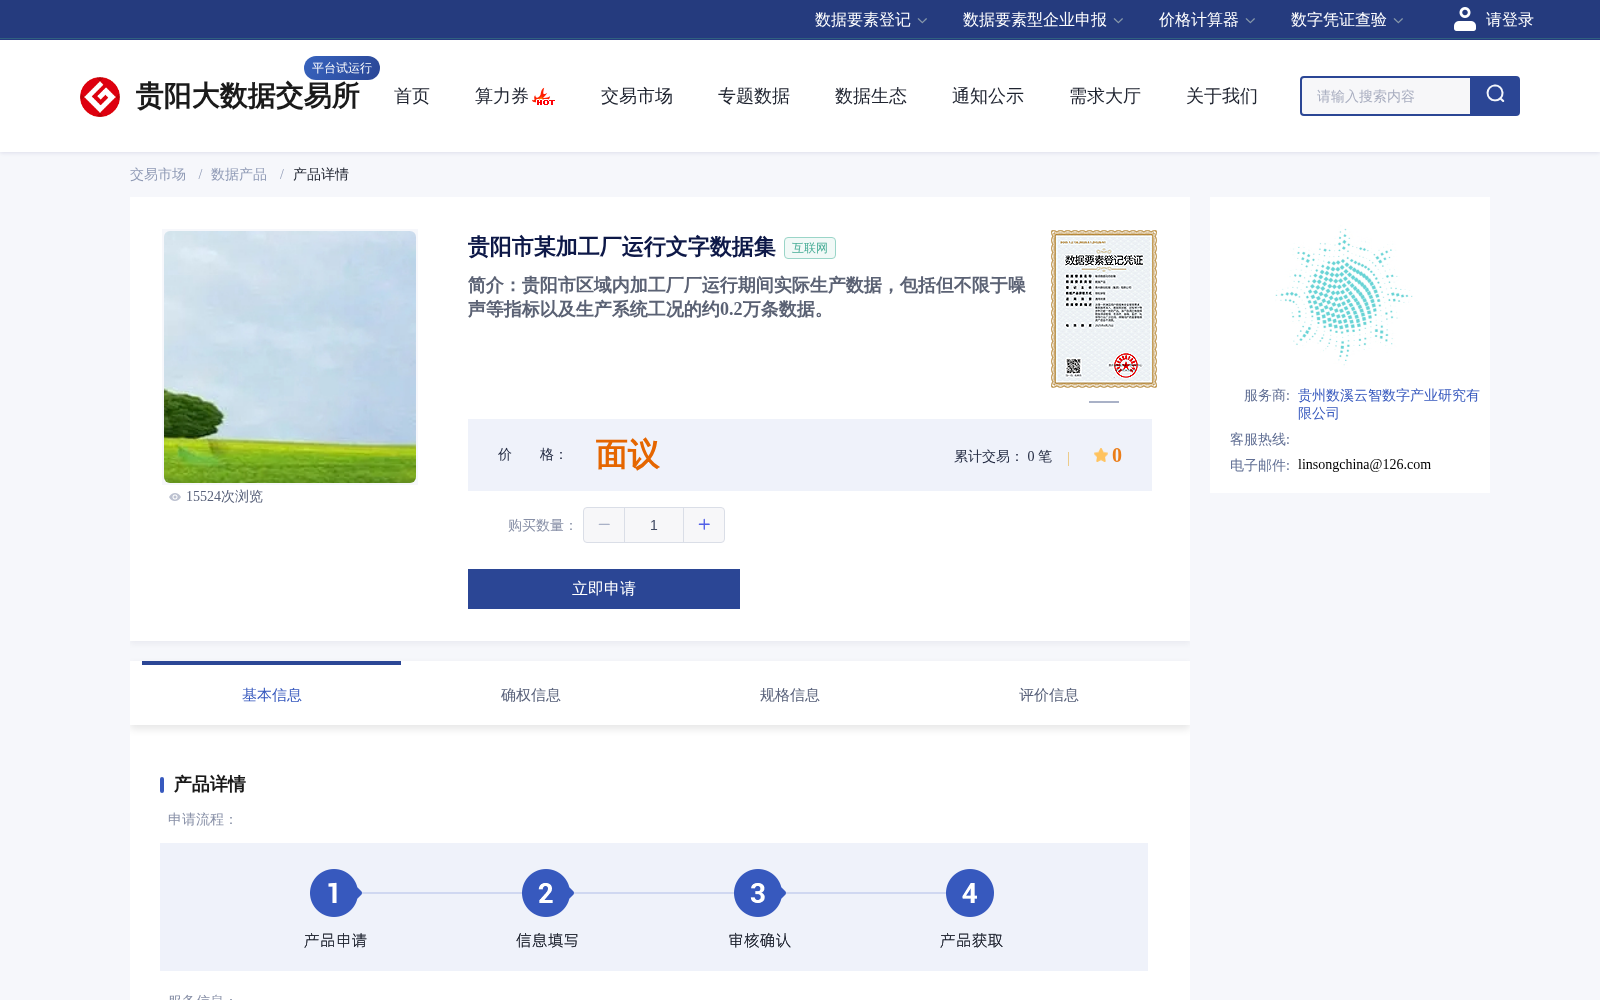Open service provider 贵州数溪云智数字产业研究有限公司 link

[1388, 404]
